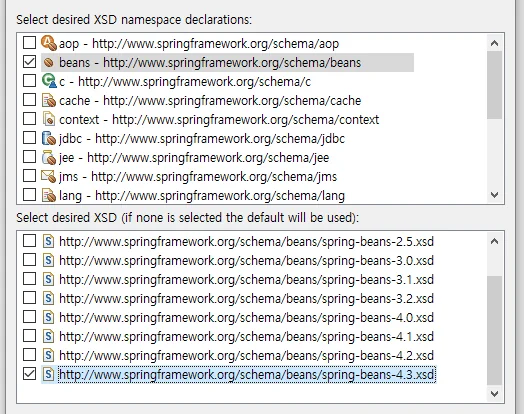Enable the spring-beans-4.0.xsd checkbox
The width and height of the screenshot is (524, 414).
coord(29,317)
